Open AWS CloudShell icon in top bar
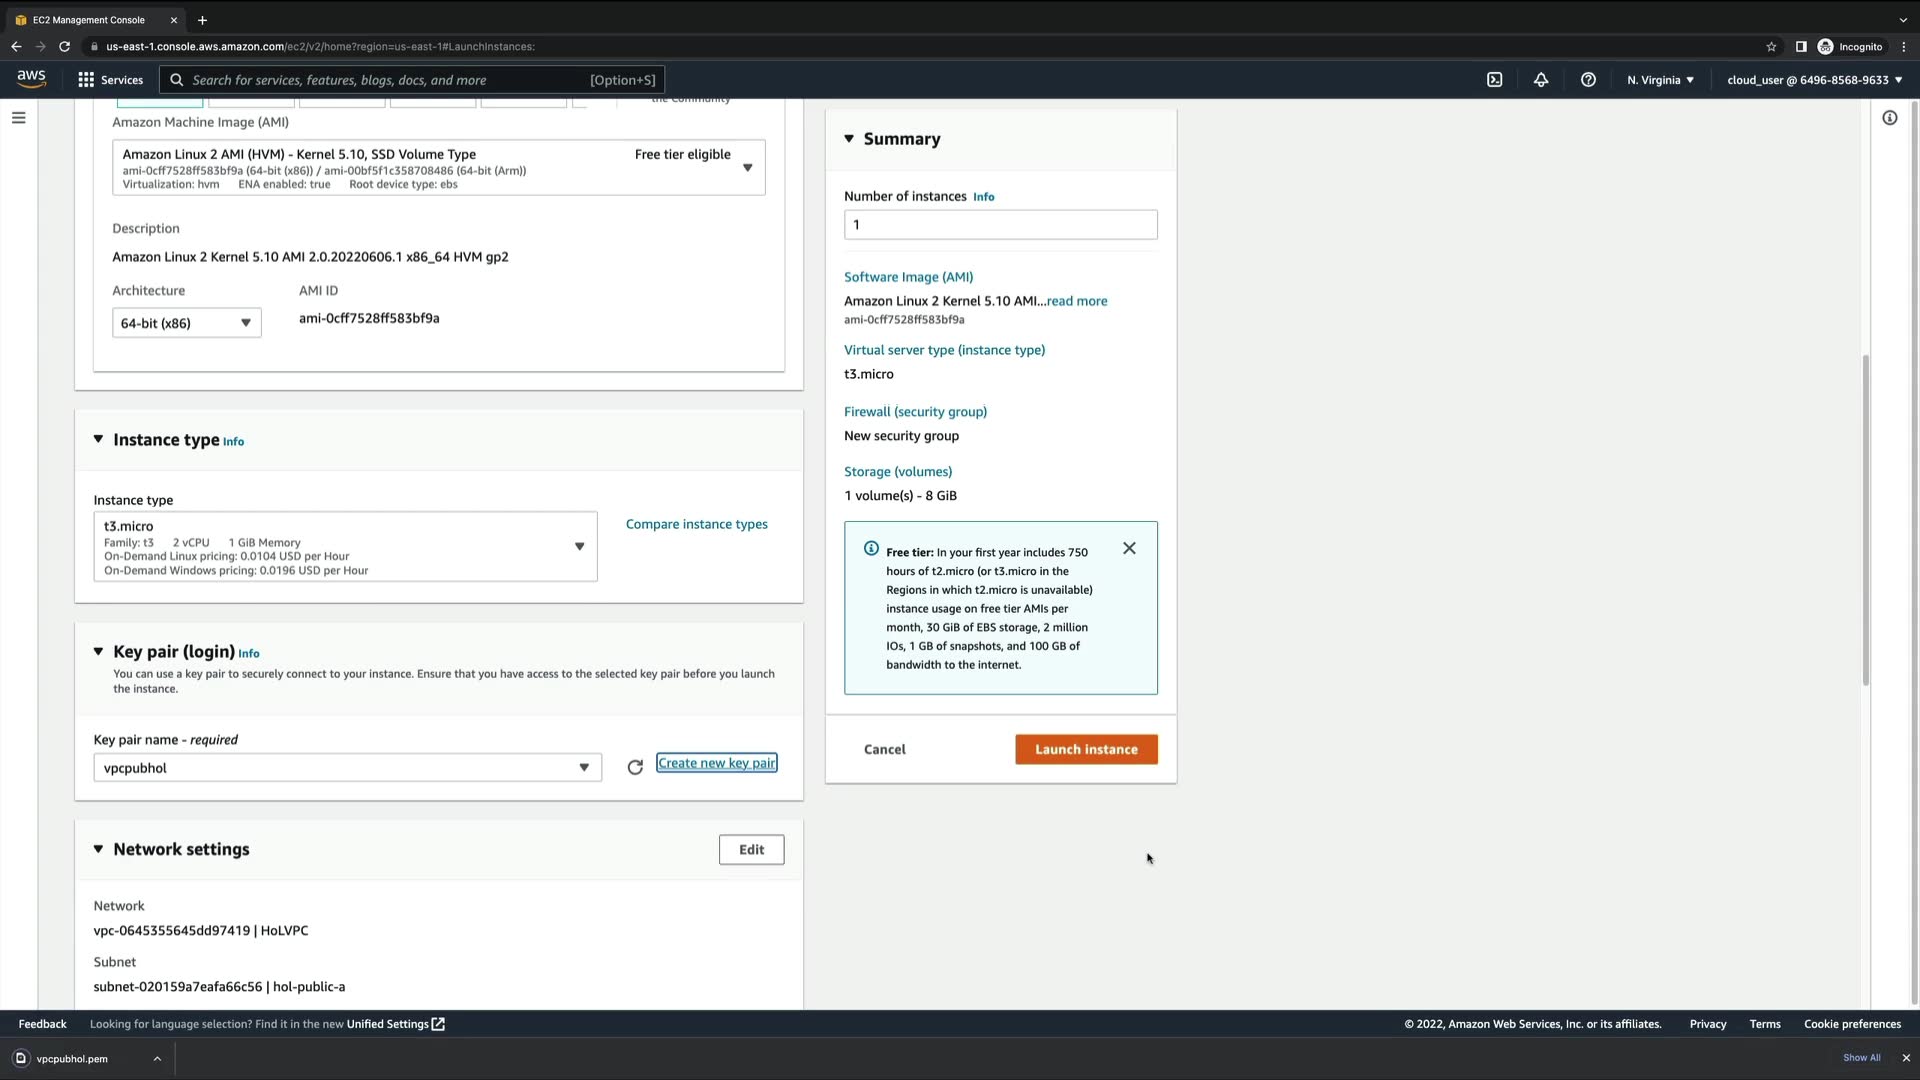 coord(1494,80)
